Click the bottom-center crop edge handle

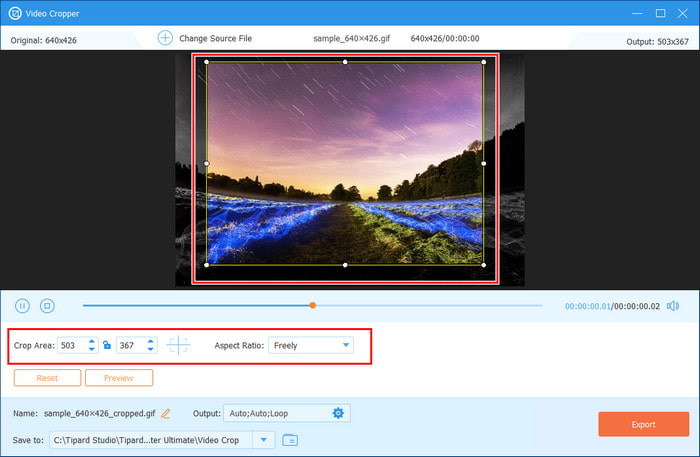pos(345,265)
